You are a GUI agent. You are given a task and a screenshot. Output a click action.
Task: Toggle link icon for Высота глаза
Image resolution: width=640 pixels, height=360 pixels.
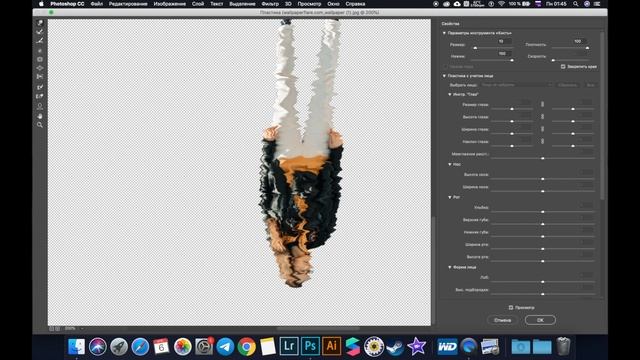pos(542,117)
